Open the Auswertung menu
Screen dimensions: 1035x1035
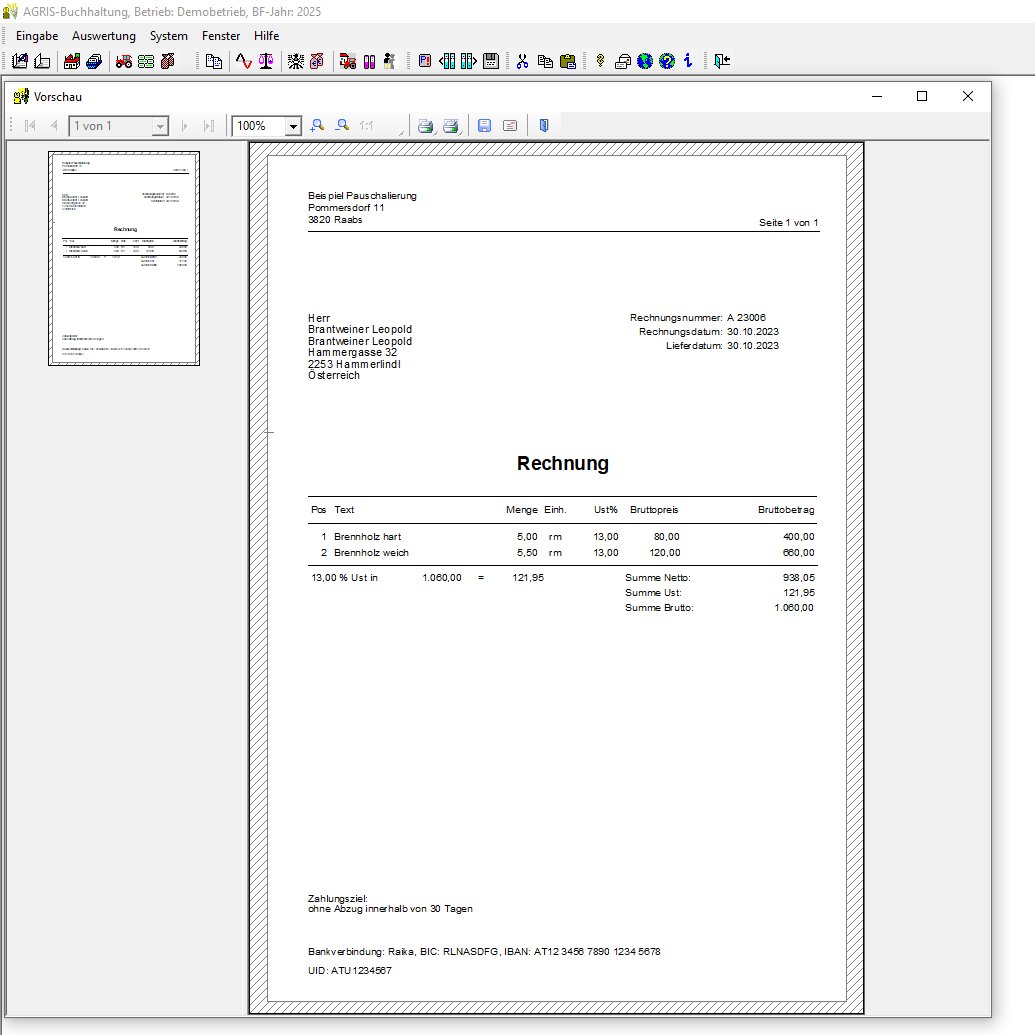tap(104, 35)
